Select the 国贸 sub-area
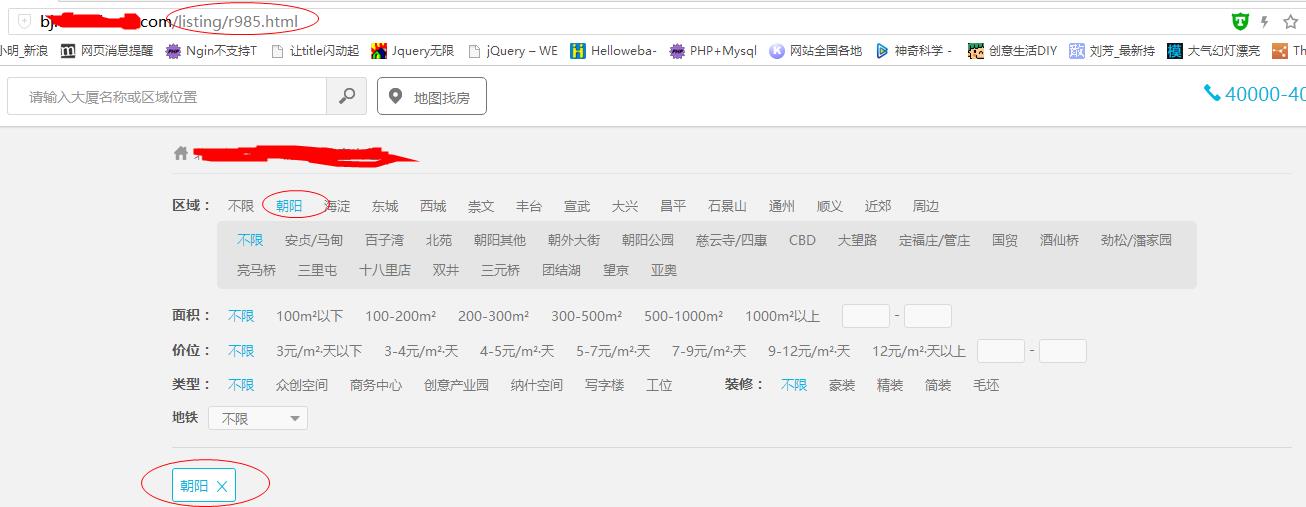This screenshot has height=507, width=1306. click(1004, 240)
